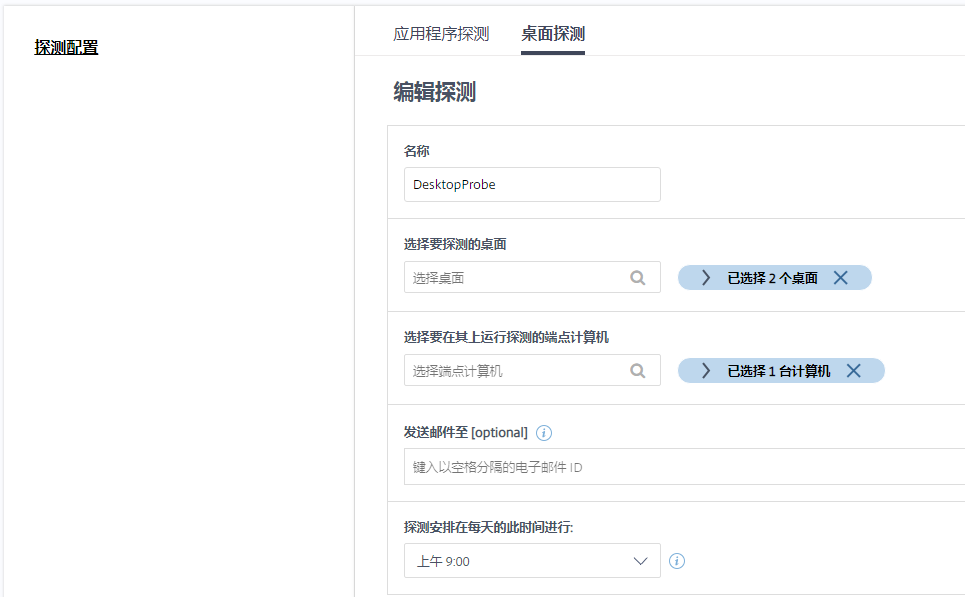Clear the 已选择 1 台计算机 selection
Image resolution: width=965 pixels, height=597 pixels.
point(854,371)
